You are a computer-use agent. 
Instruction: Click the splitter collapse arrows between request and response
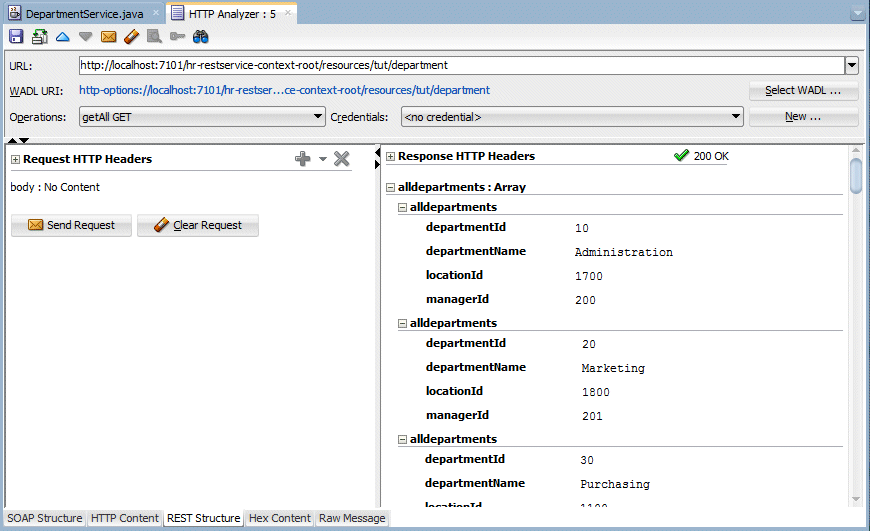coord(378,158)
